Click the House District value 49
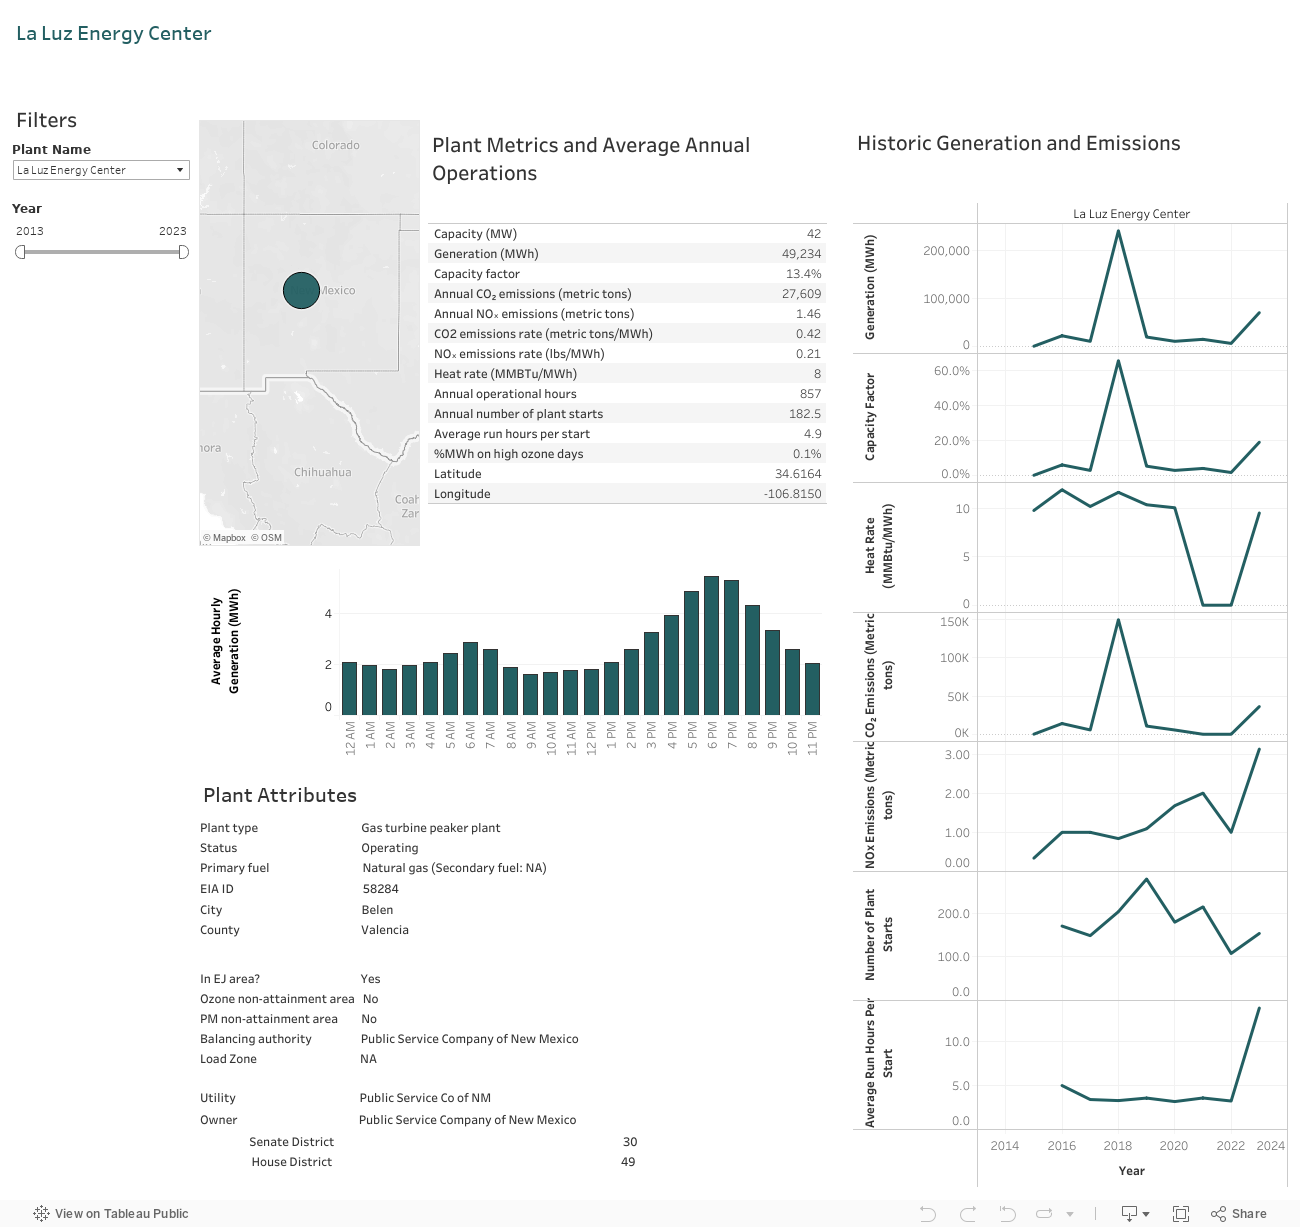 pos(628,1162)
